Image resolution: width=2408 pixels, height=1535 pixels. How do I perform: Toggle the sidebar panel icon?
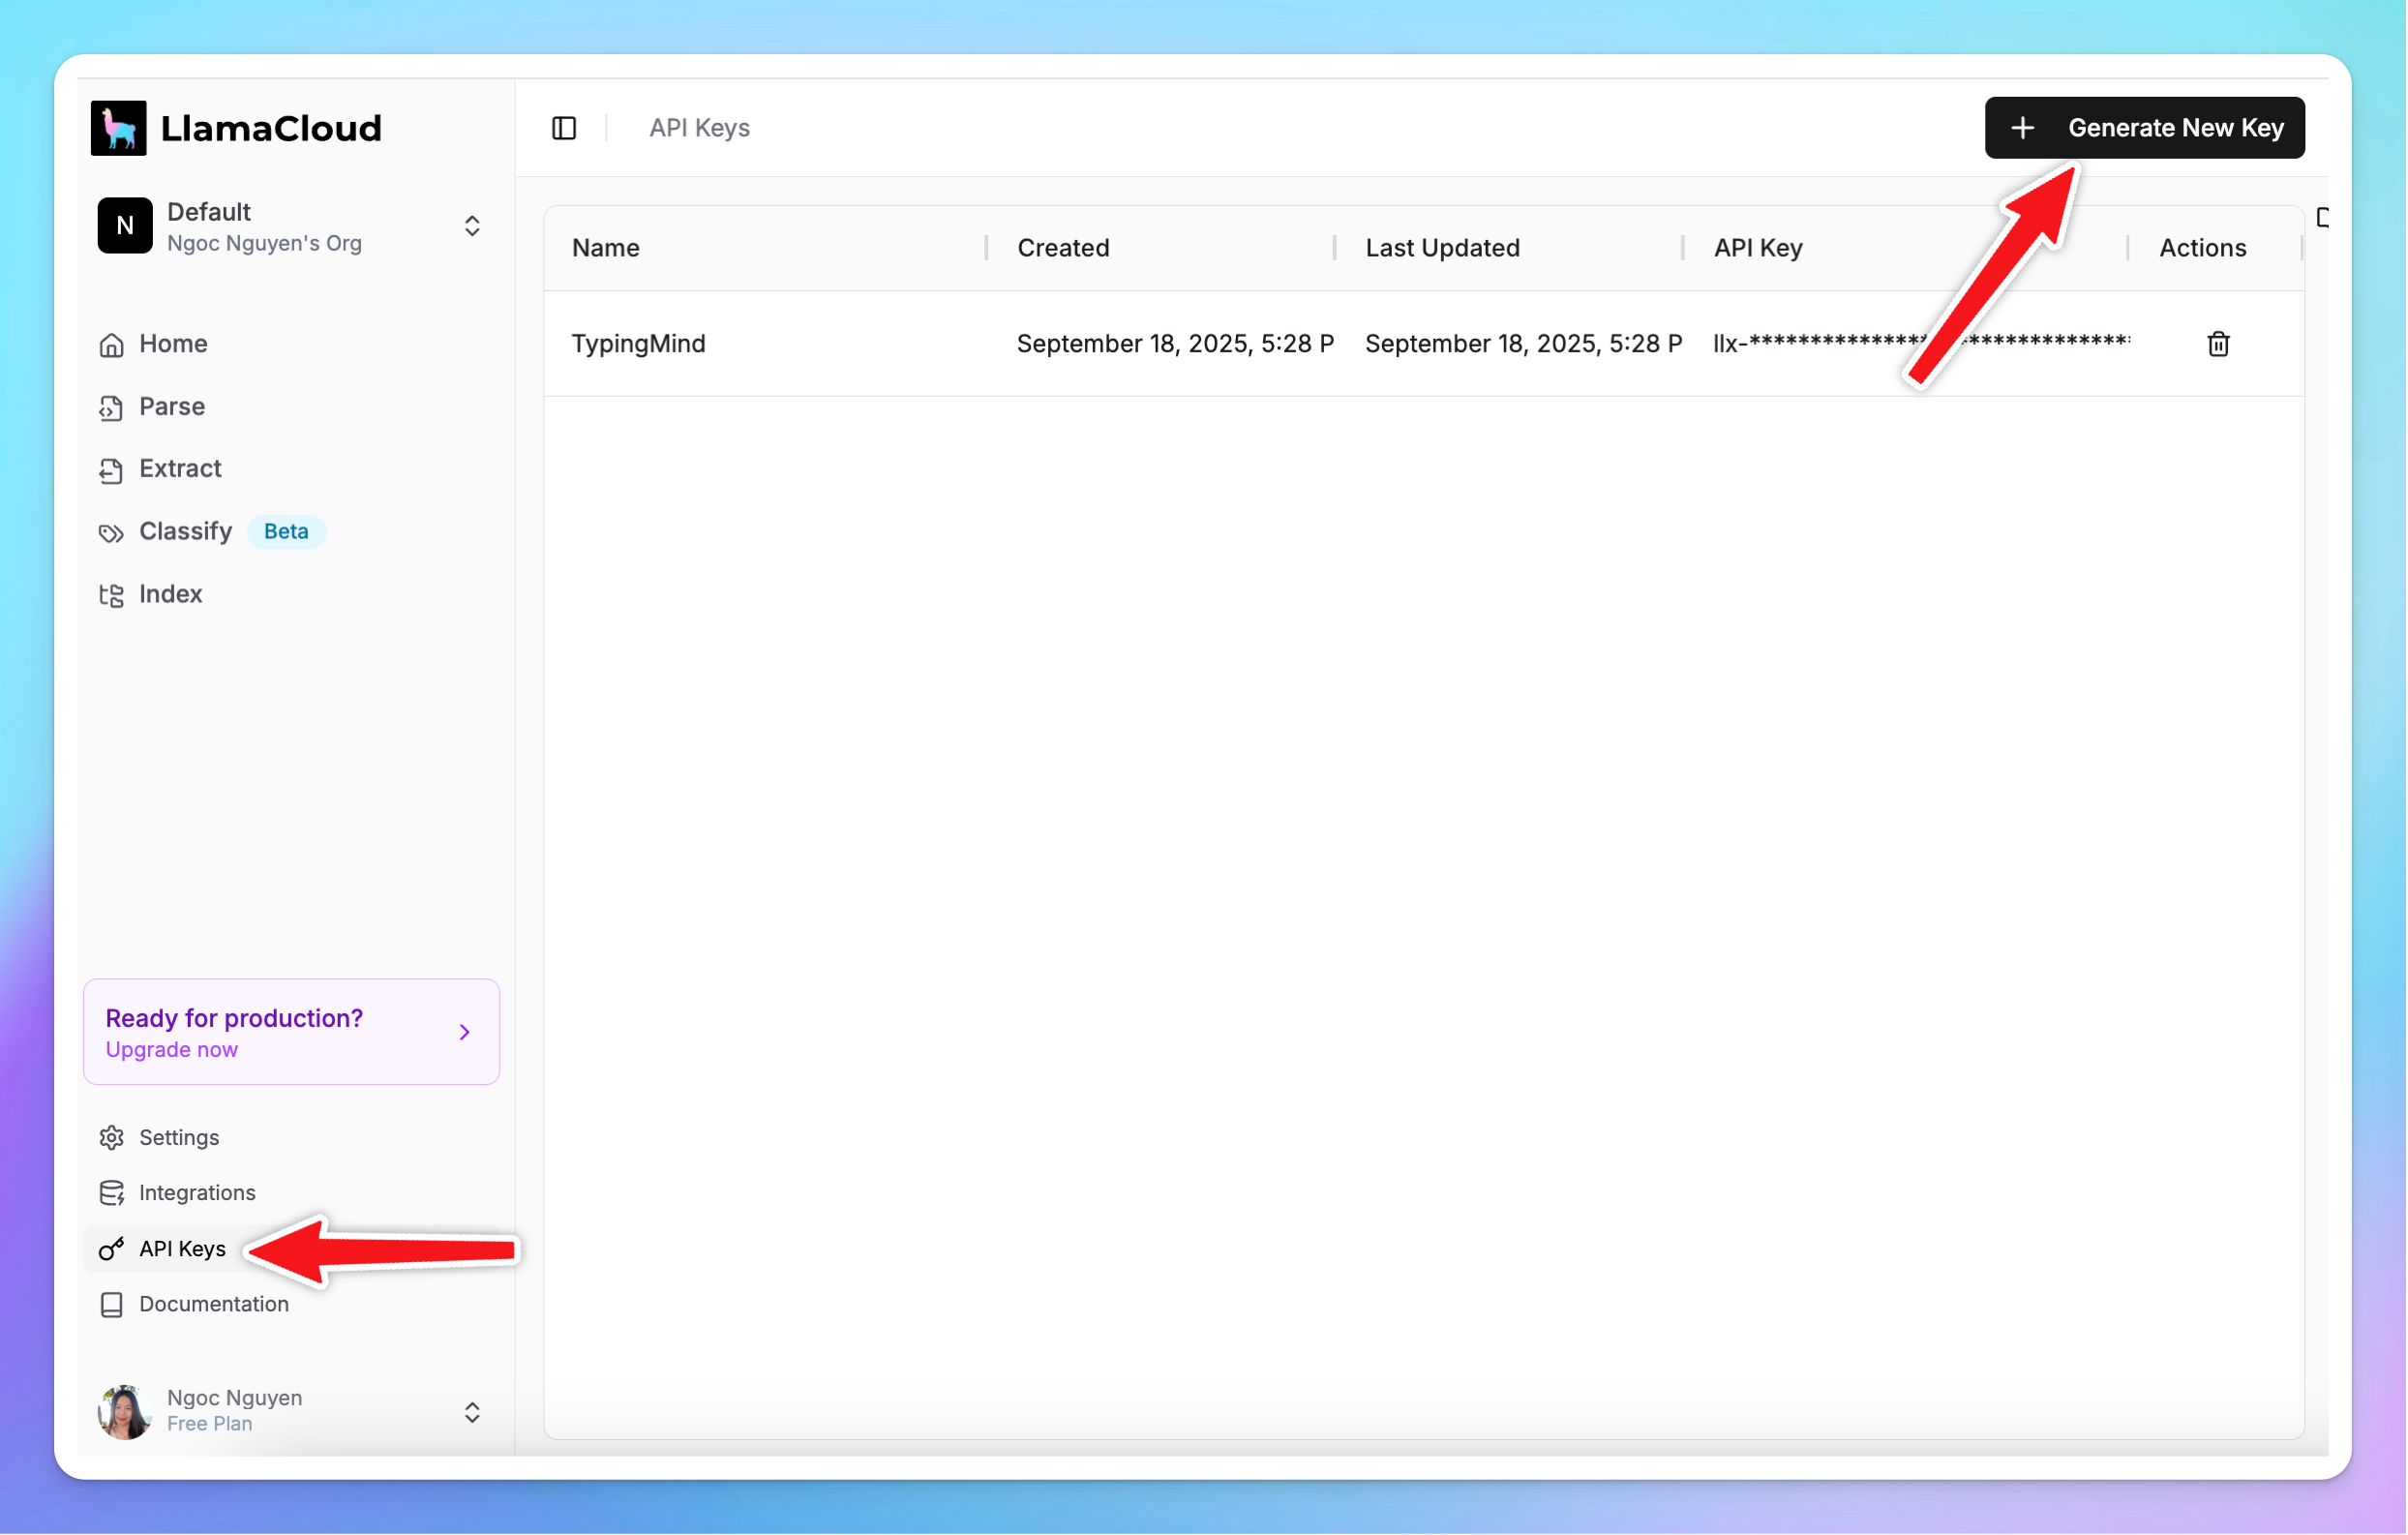click(x=564, y=128)
